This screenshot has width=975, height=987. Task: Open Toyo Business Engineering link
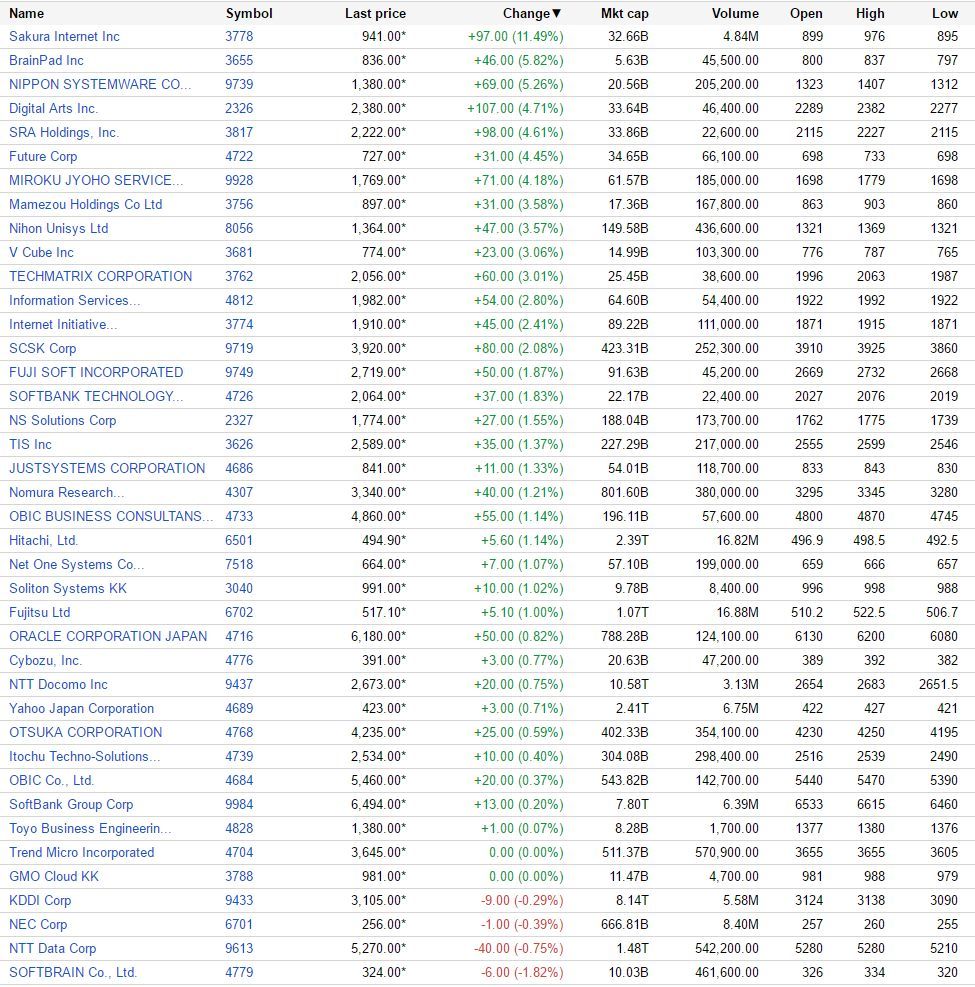pos(90,828)
